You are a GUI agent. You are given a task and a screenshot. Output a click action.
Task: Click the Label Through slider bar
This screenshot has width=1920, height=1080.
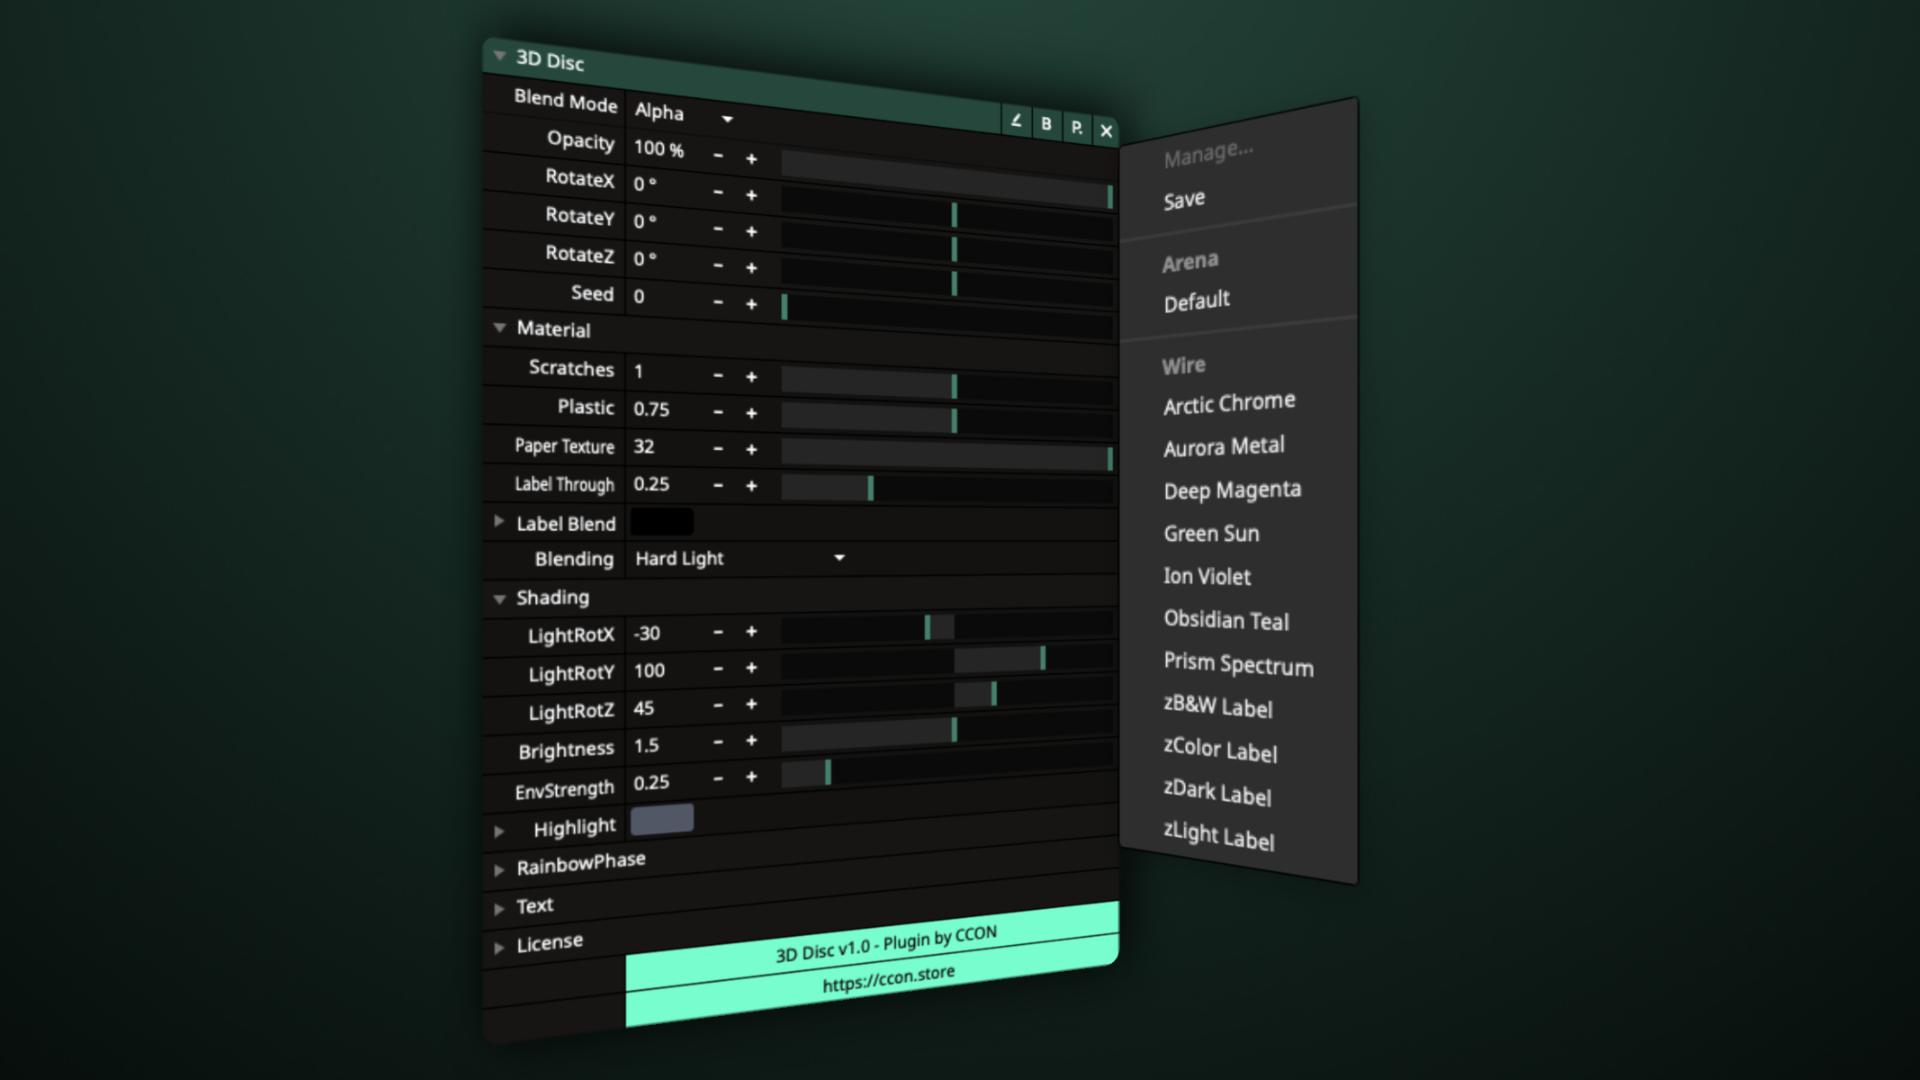pos(947,489)
